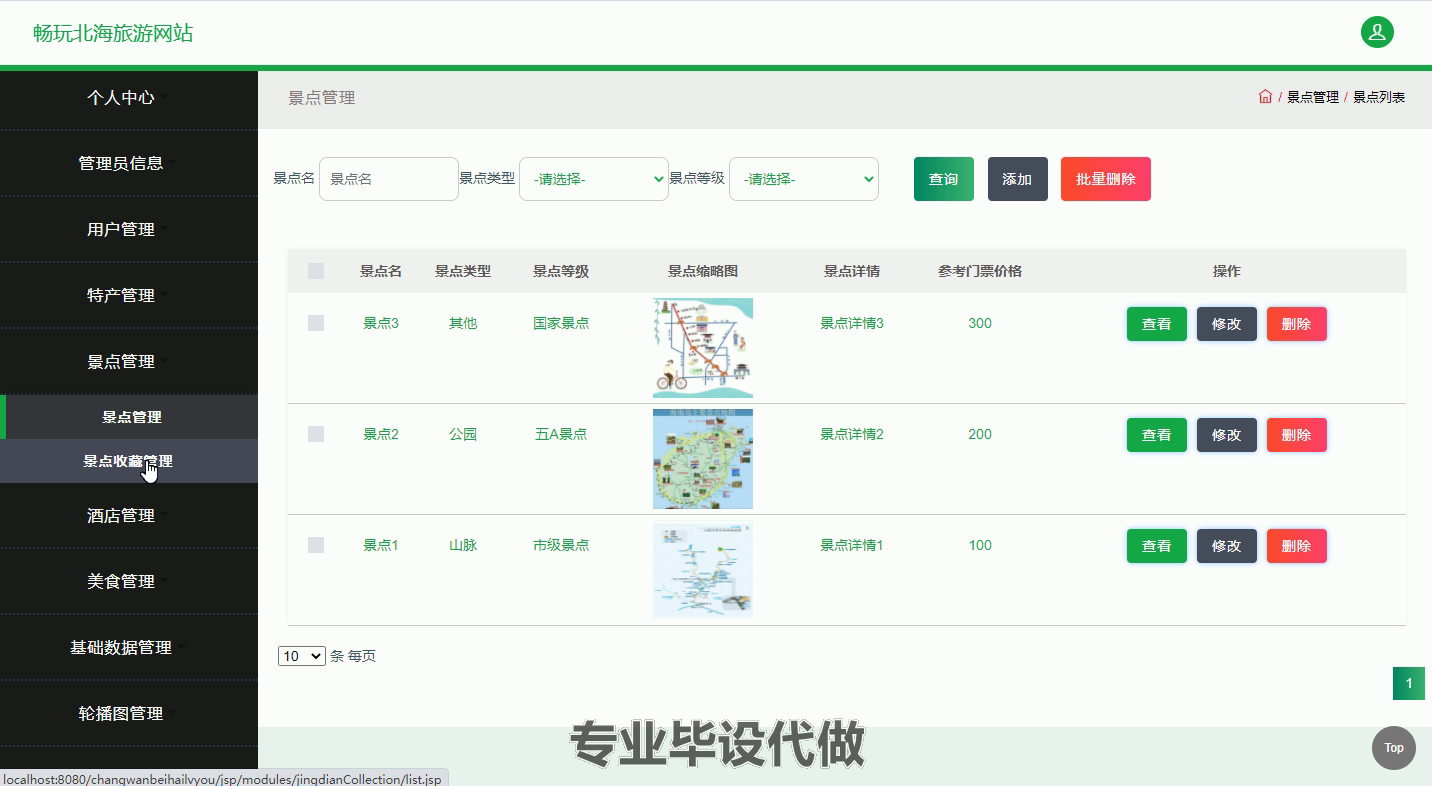Click 修改 for 景点1

pos(1227,546)
